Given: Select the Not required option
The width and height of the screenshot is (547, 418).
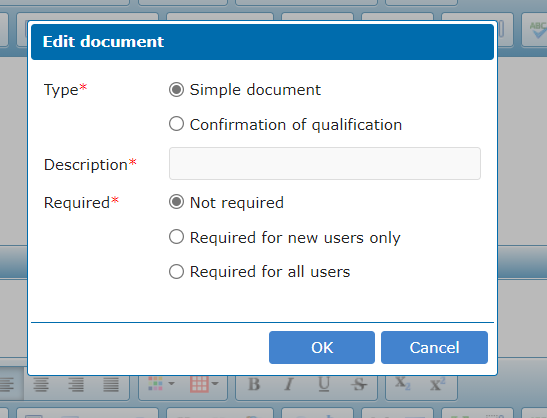Looking at the screenshot, I should tap(176, 202).
